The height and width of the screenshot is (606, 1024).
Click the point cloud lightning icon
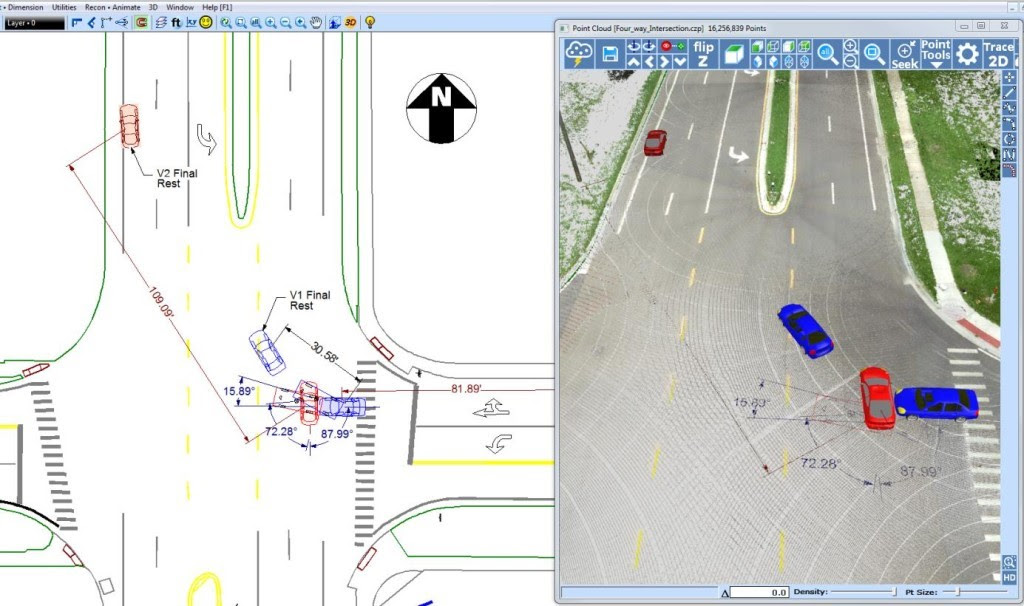pyautogui.click(x=579, y=53)
